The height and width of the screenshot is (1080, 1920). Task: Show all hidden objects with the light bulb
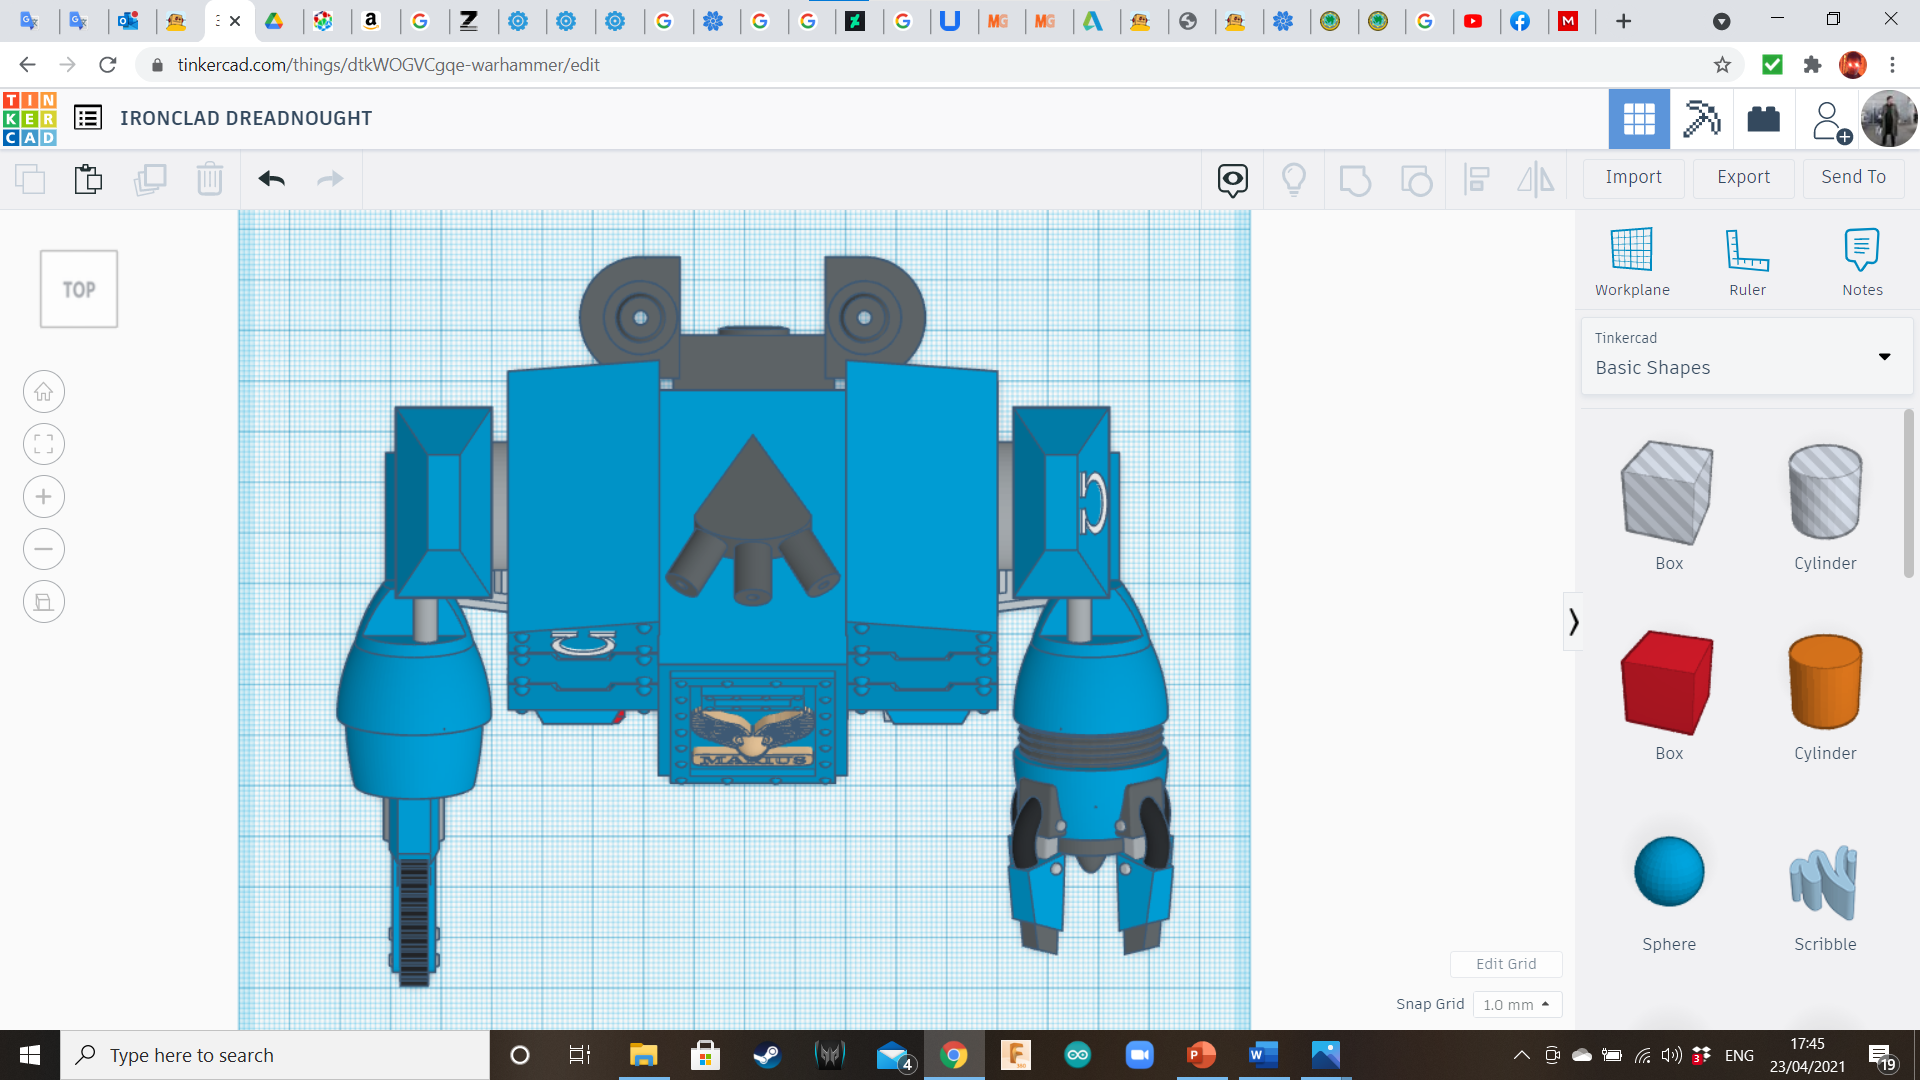point(1294,179)
